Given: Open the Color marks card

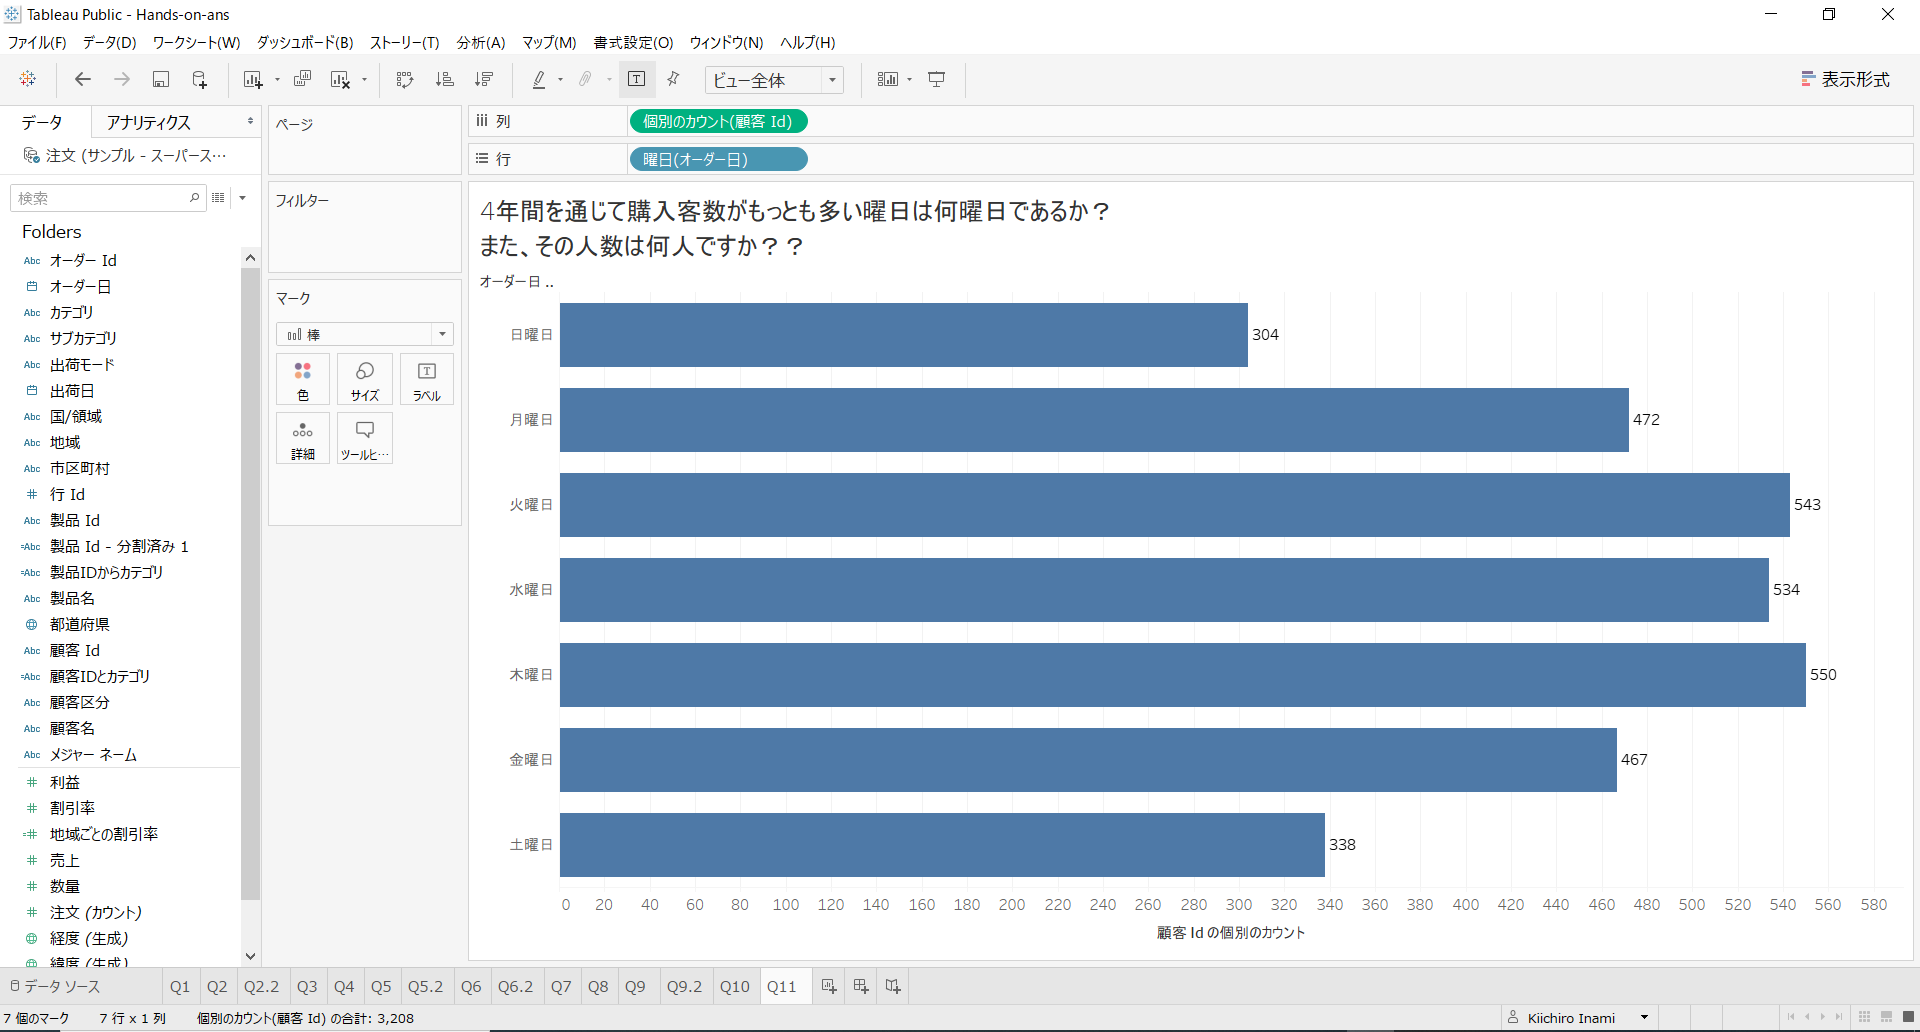Looking at the screenshot, I should coord(303,380).
